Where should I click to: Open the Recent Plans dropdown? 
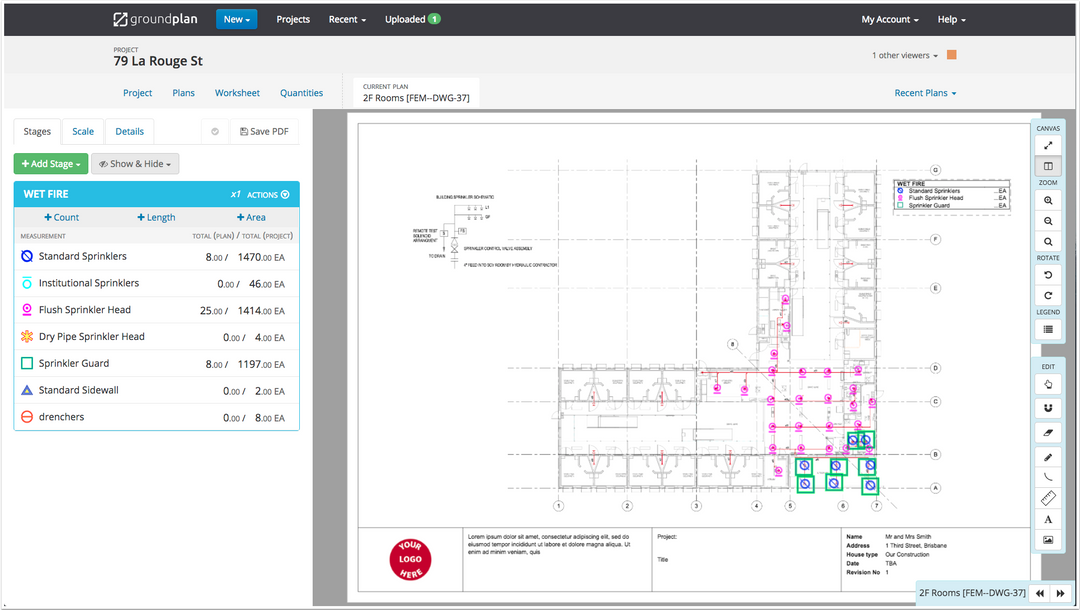click(x=924, y=92)
